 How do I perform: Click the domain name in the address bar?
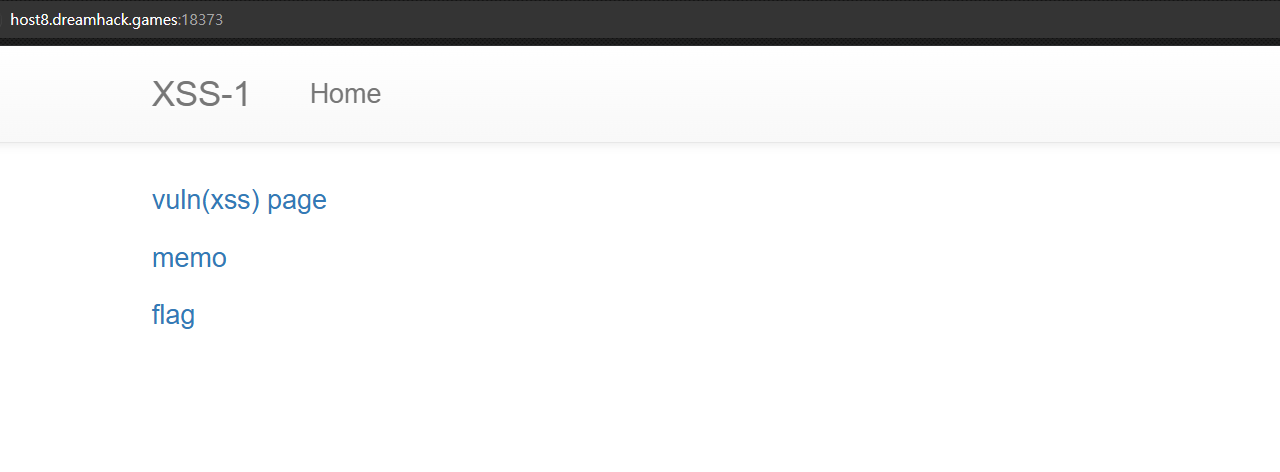[x=94, y=20]
